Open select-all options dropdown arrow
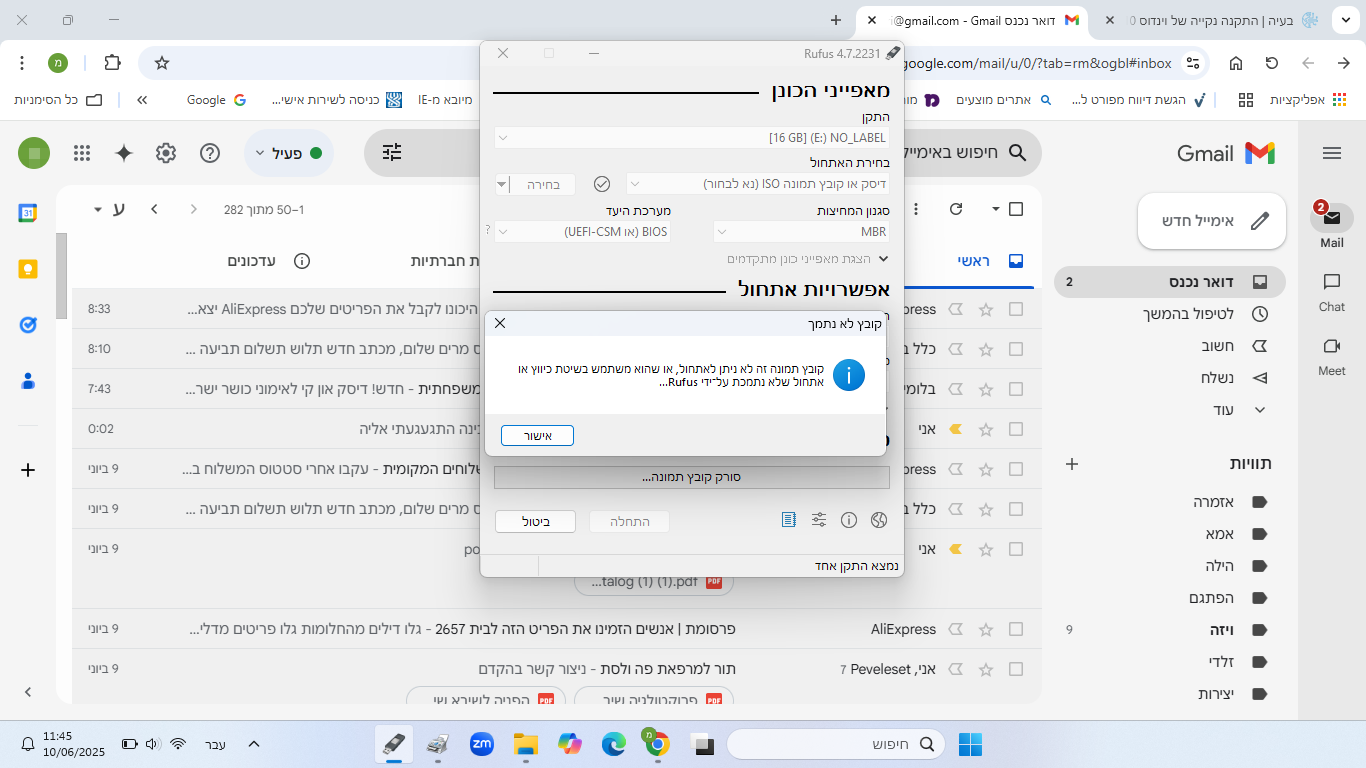Screen dimensions: 1366x768 (x=995, y=209)
